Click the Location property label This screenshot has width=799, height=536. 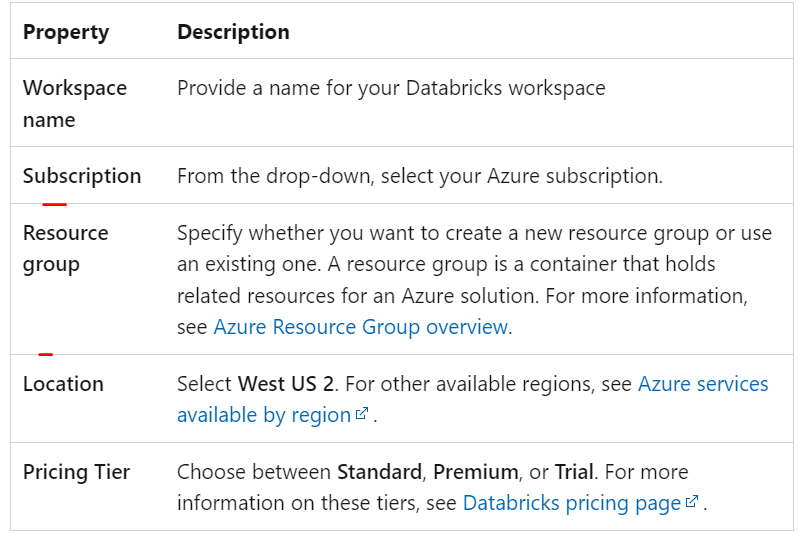[63, 384]
